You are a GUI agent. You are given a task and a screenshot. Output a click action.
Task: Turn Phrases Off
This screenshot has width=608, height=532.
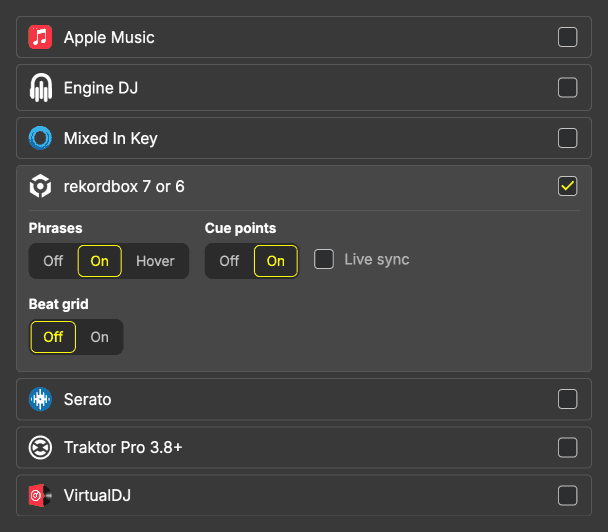coord(53,261)
